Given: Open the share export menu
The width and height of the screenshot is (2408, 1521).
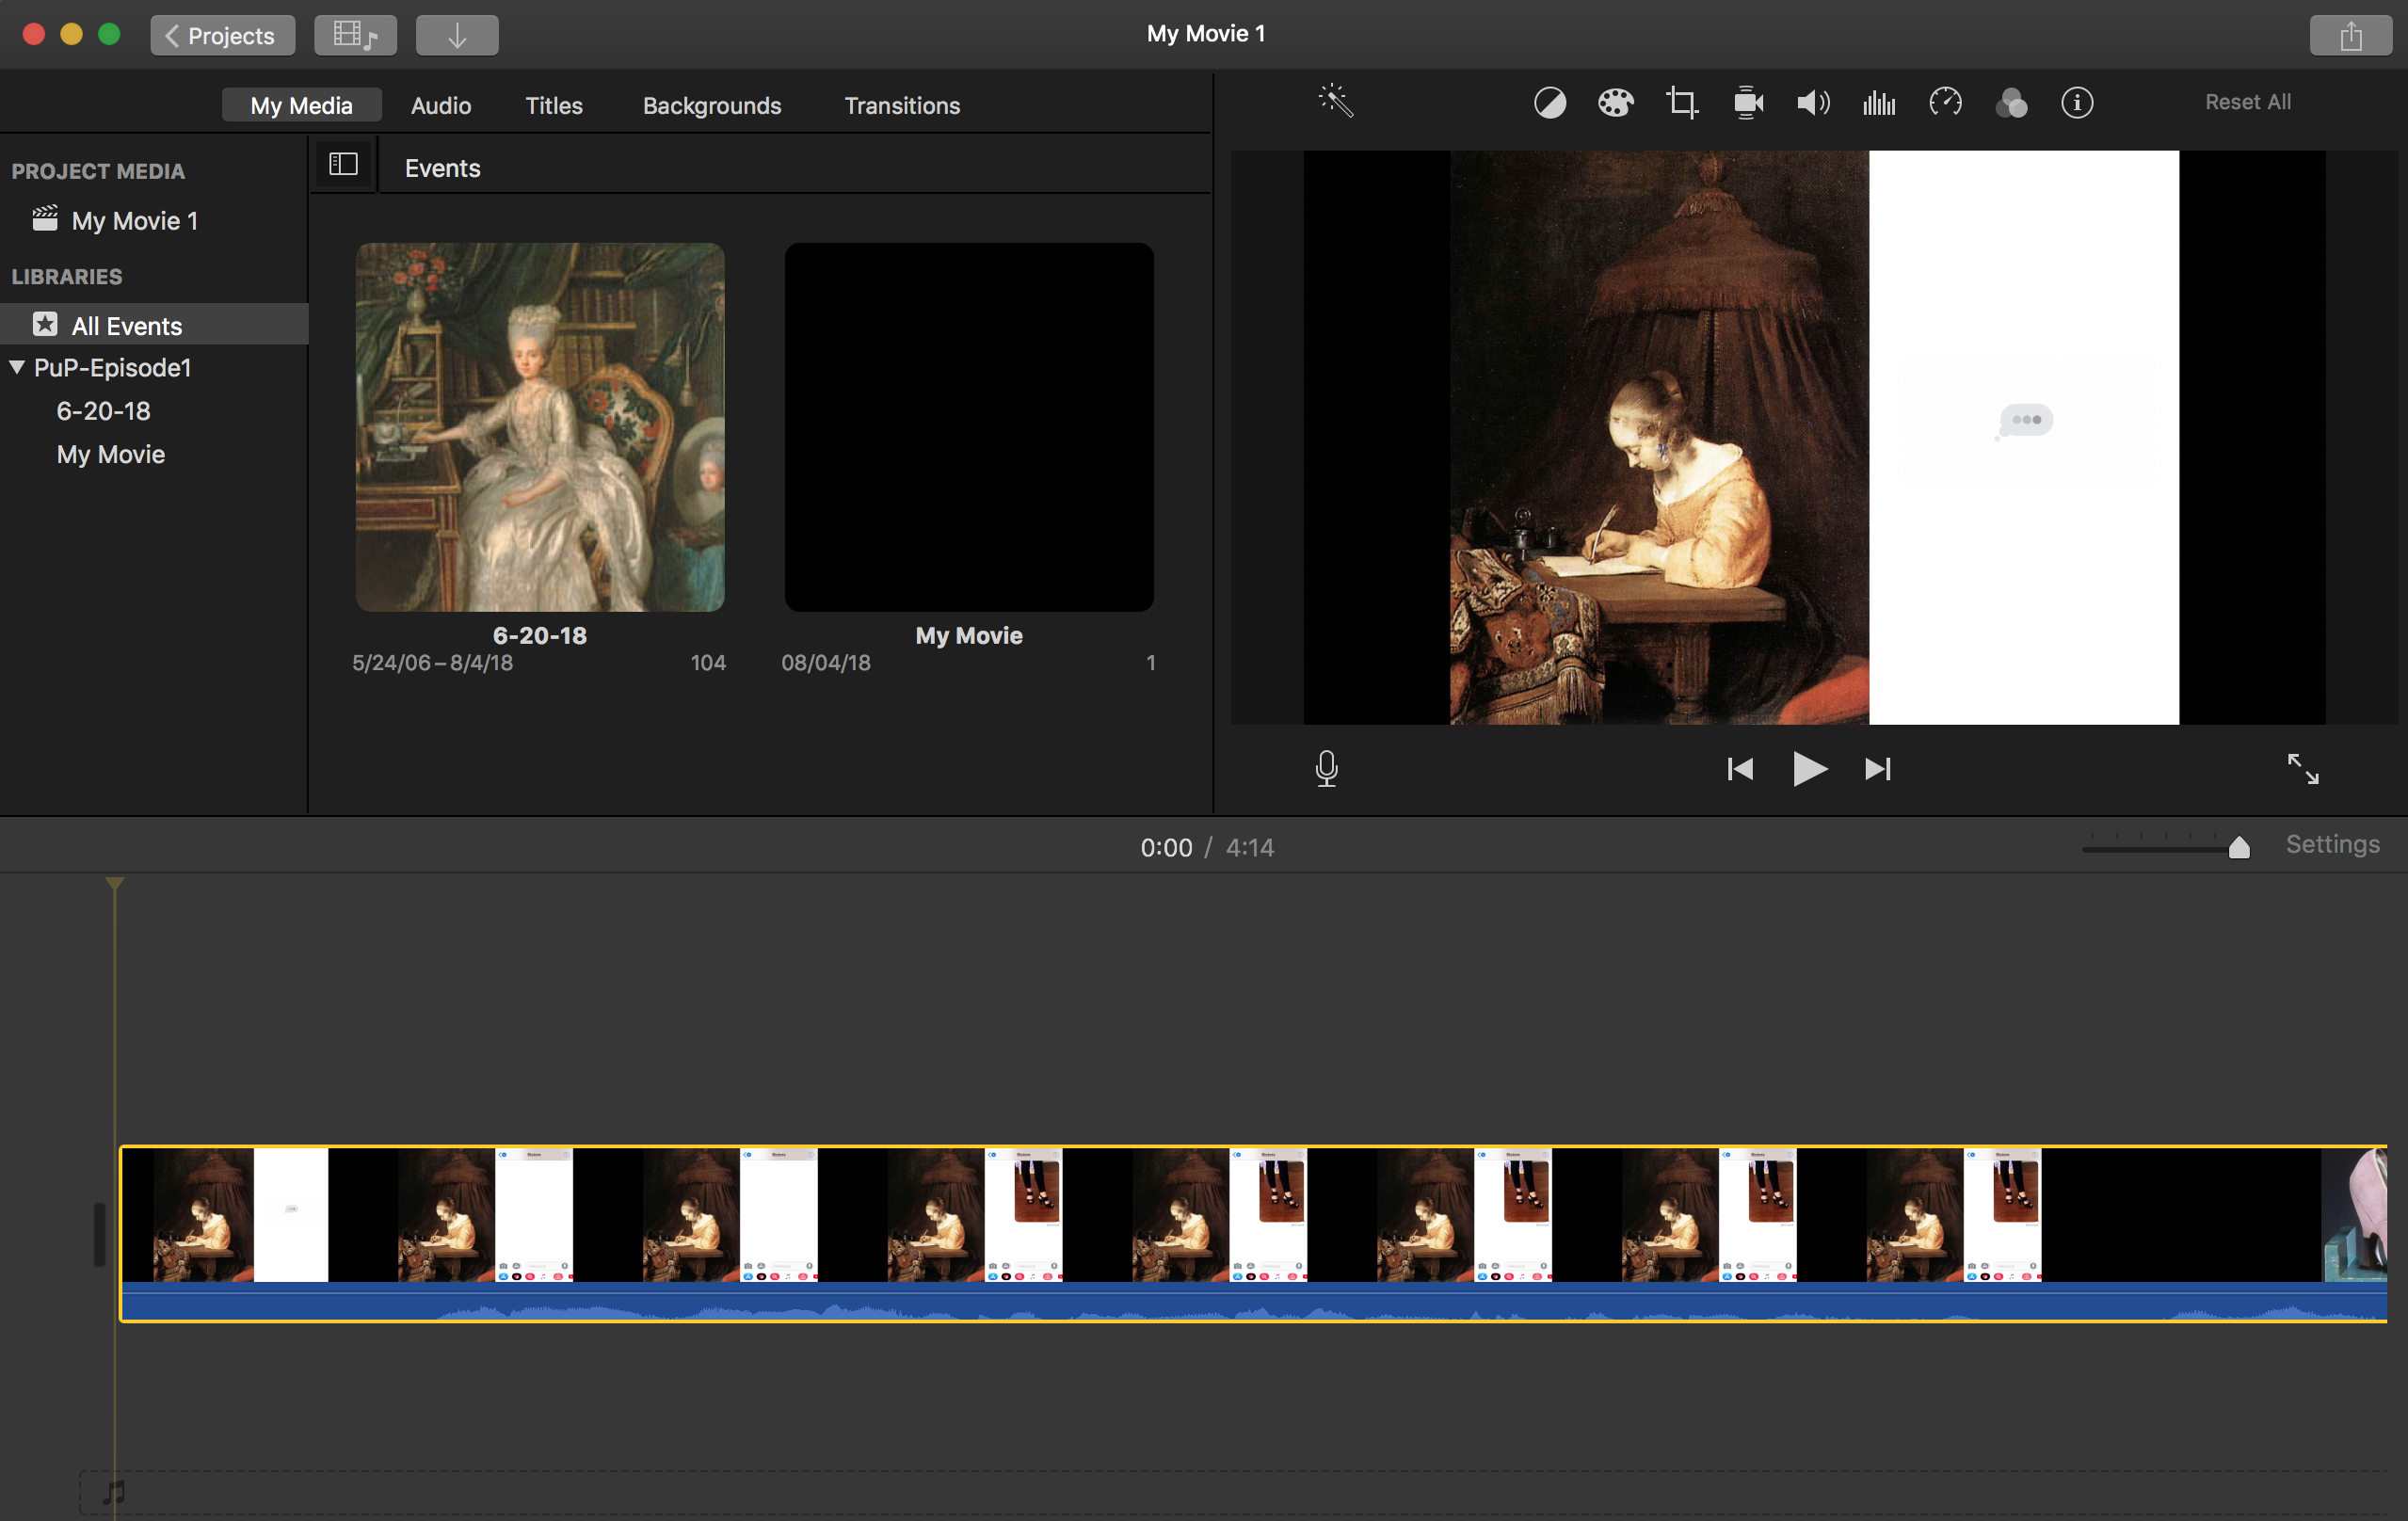Looking at the screenshot, I should [x=2350, y=36].
